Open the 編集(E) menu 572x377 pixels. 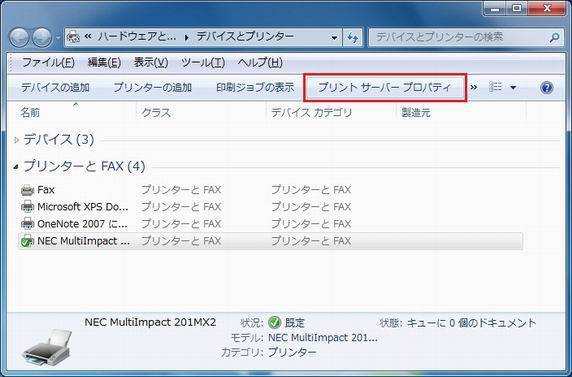104,62
